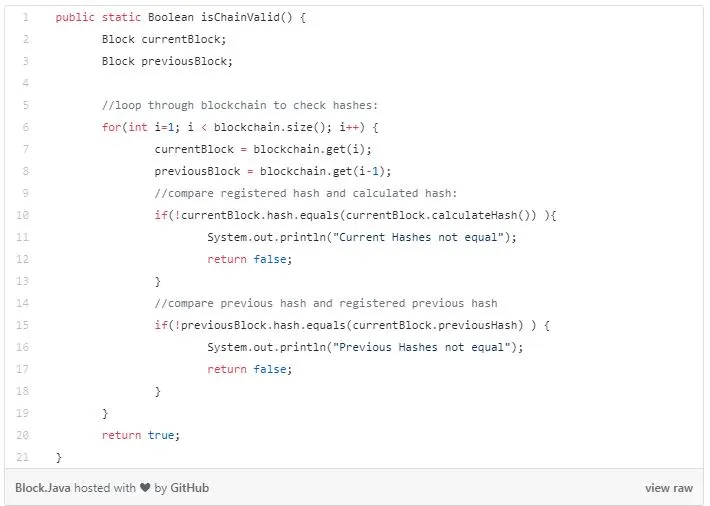
Task: Click the Block previousBlock declaration
Action: (167, 62)
